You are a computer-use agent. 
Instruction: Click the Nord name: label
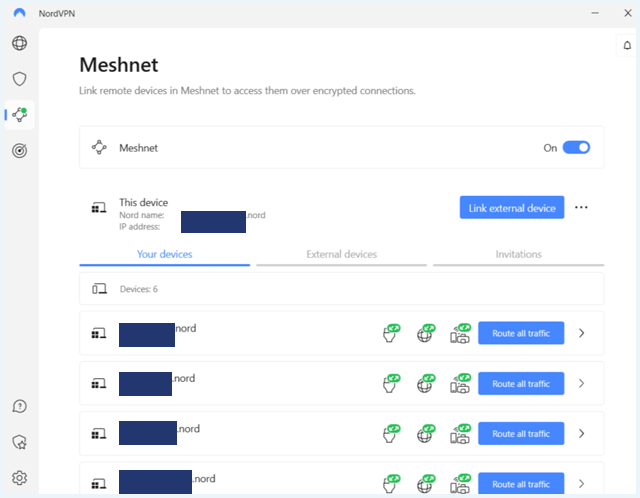tap(142, 215)
